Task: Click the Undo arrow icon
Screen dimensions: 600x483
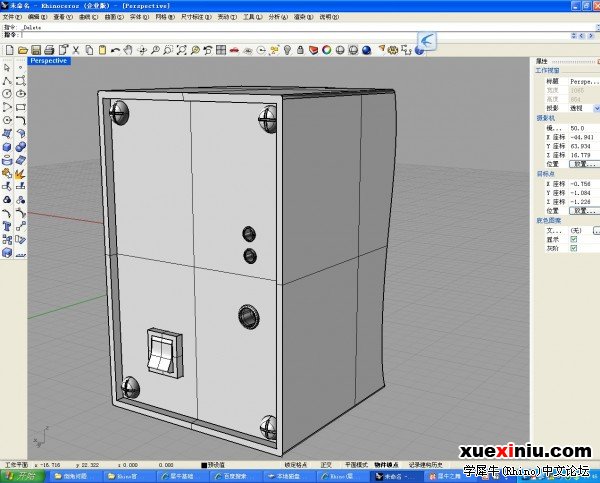Action: 115,50
